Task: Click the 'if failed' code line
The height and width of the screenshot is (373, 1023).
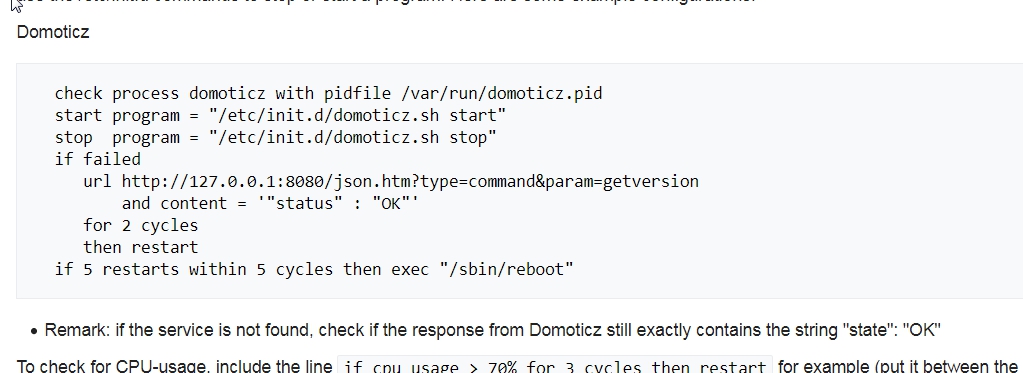Action: [98, 160]
